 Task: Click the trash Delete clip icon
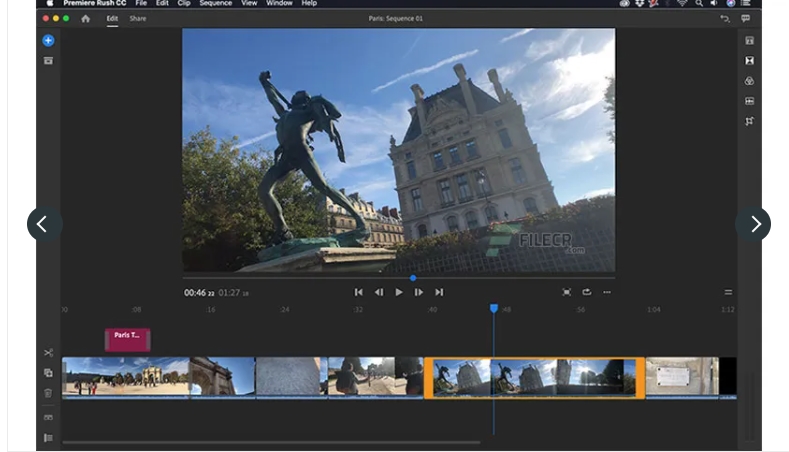point(48,393)
